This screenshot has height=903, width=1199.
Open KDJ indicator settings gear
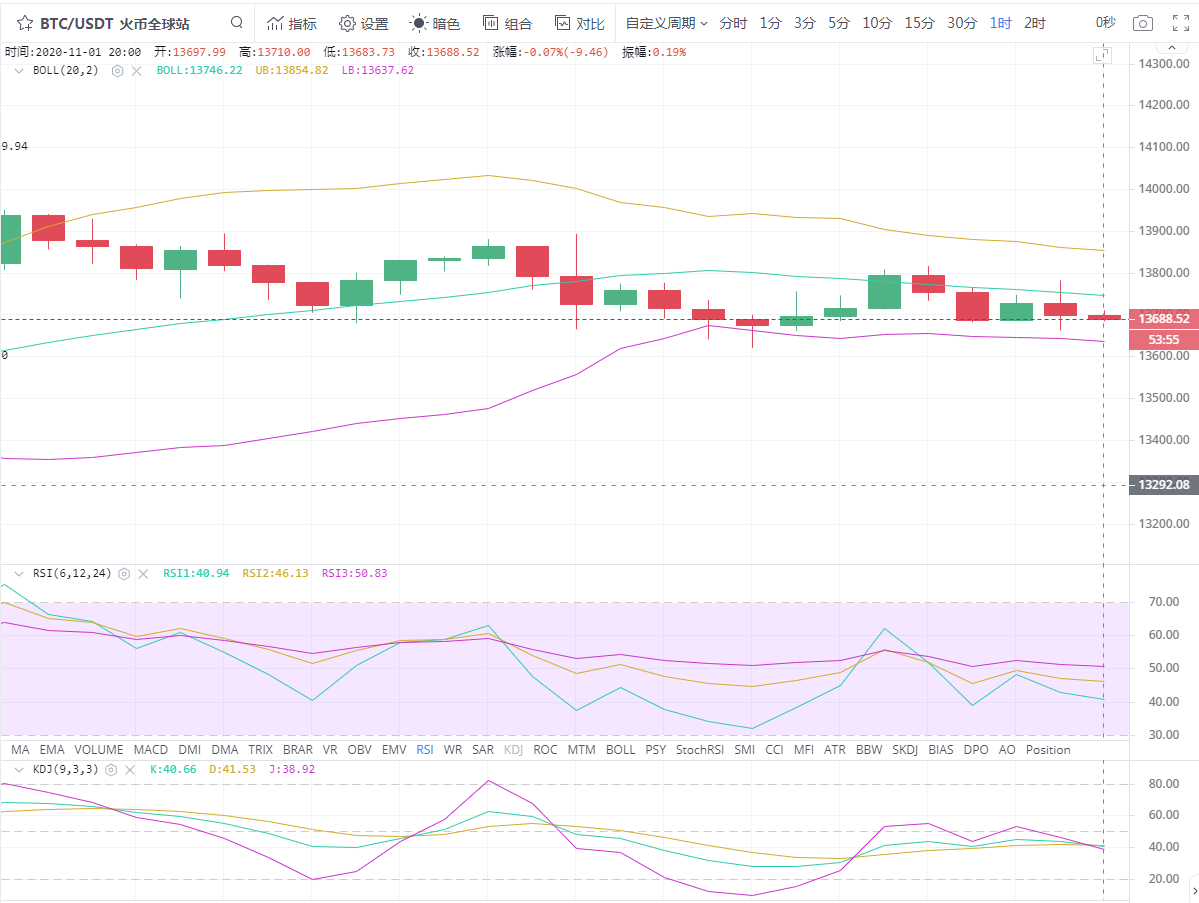(111, 770)
